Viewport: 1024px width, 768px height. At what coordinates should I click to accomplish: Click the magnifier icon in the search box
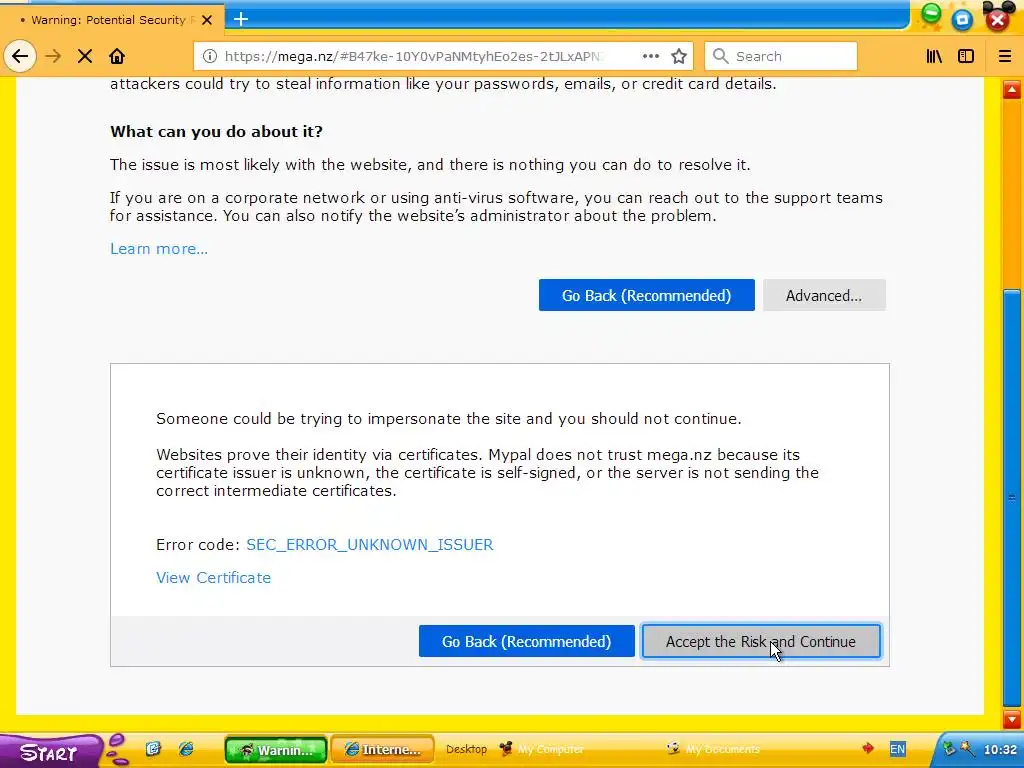point(720,56)
